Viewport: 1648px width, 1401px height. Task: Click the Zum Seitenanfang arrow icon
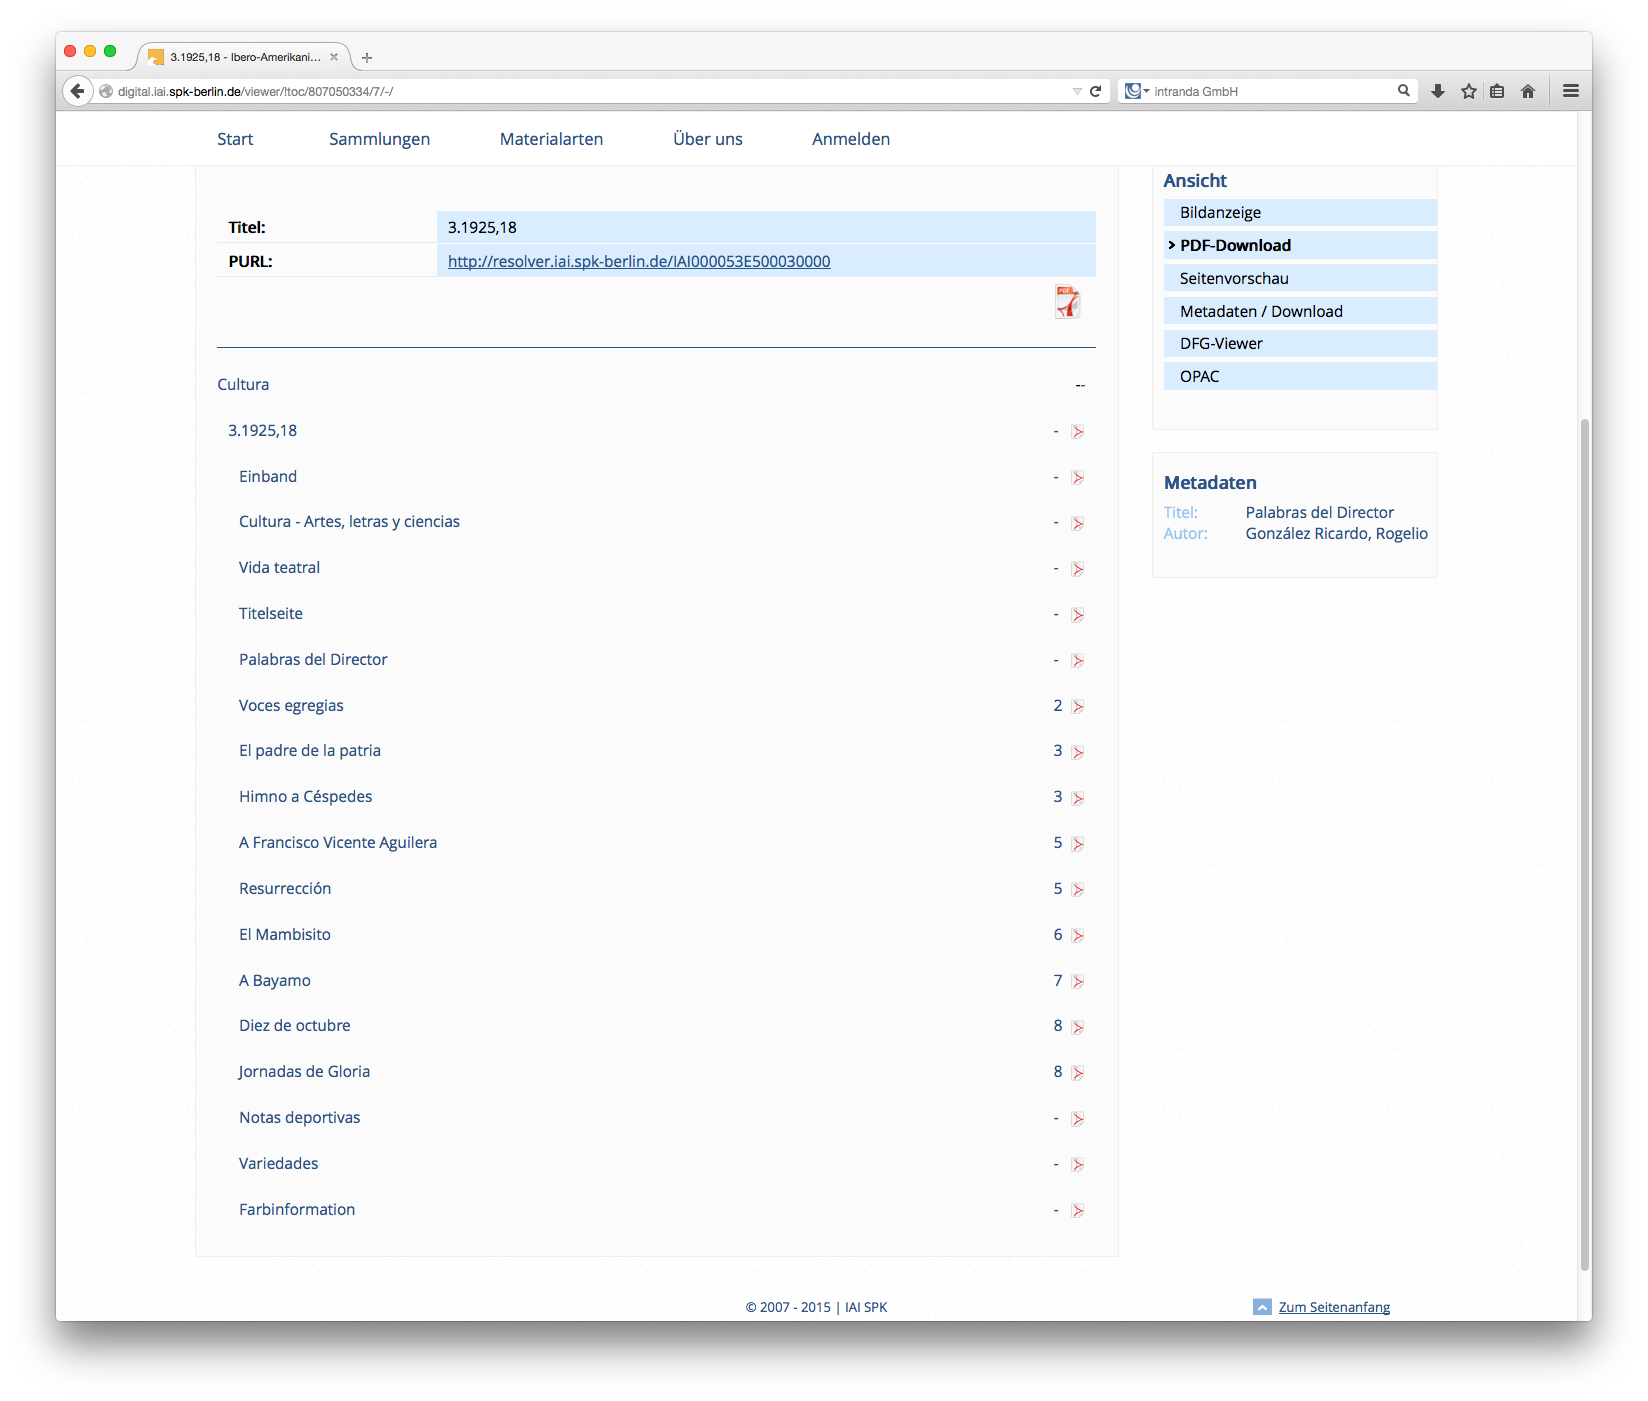(1262, 1307)
